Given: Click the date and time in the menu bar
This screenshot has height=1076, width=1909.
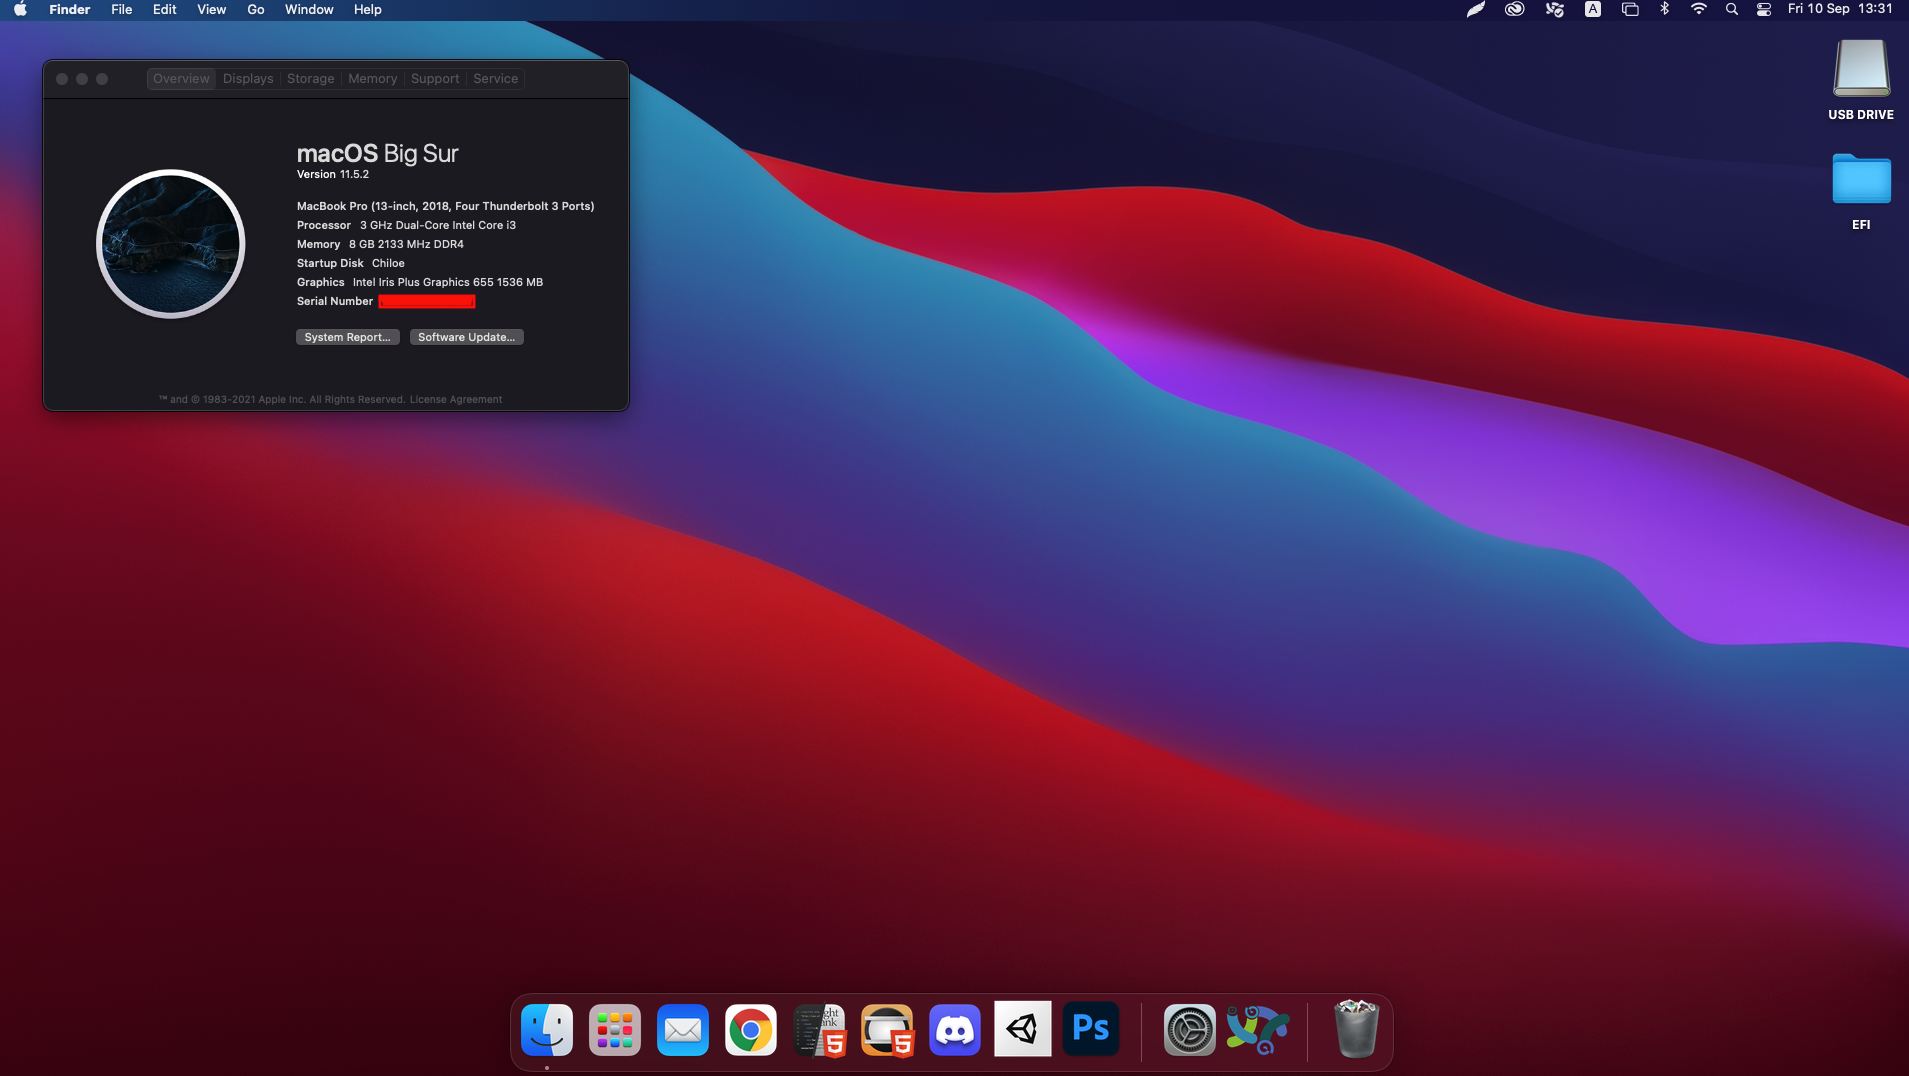Looking at the screenshot, I should 1840,9.
